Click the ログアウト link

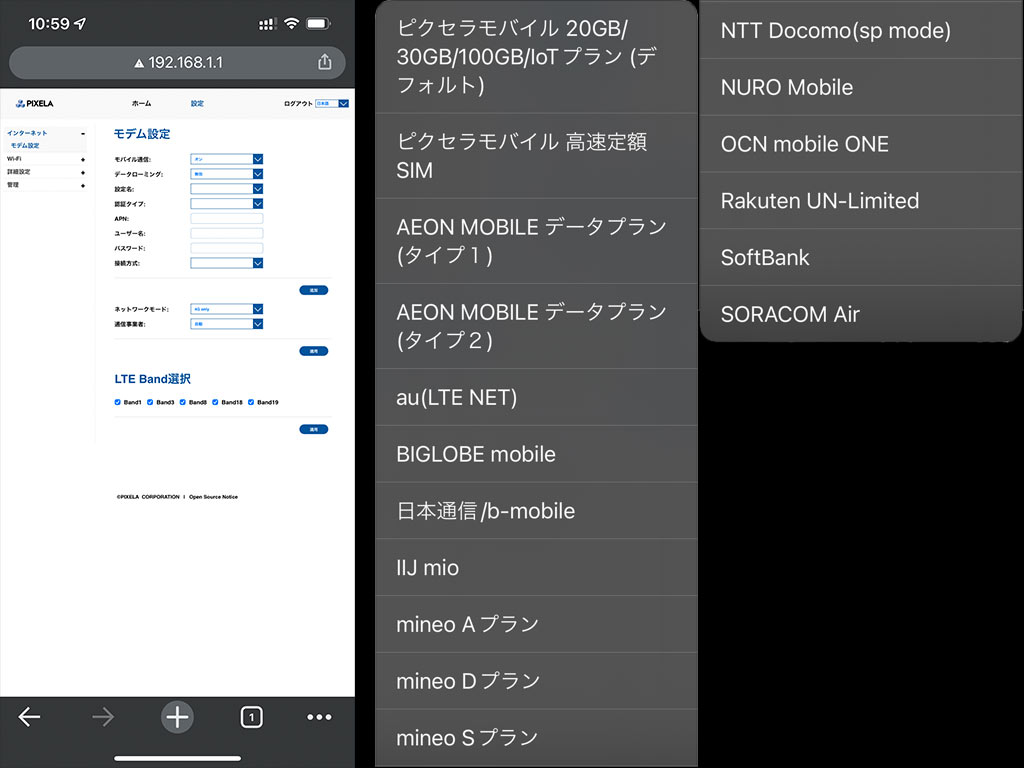tap(298, 103)
